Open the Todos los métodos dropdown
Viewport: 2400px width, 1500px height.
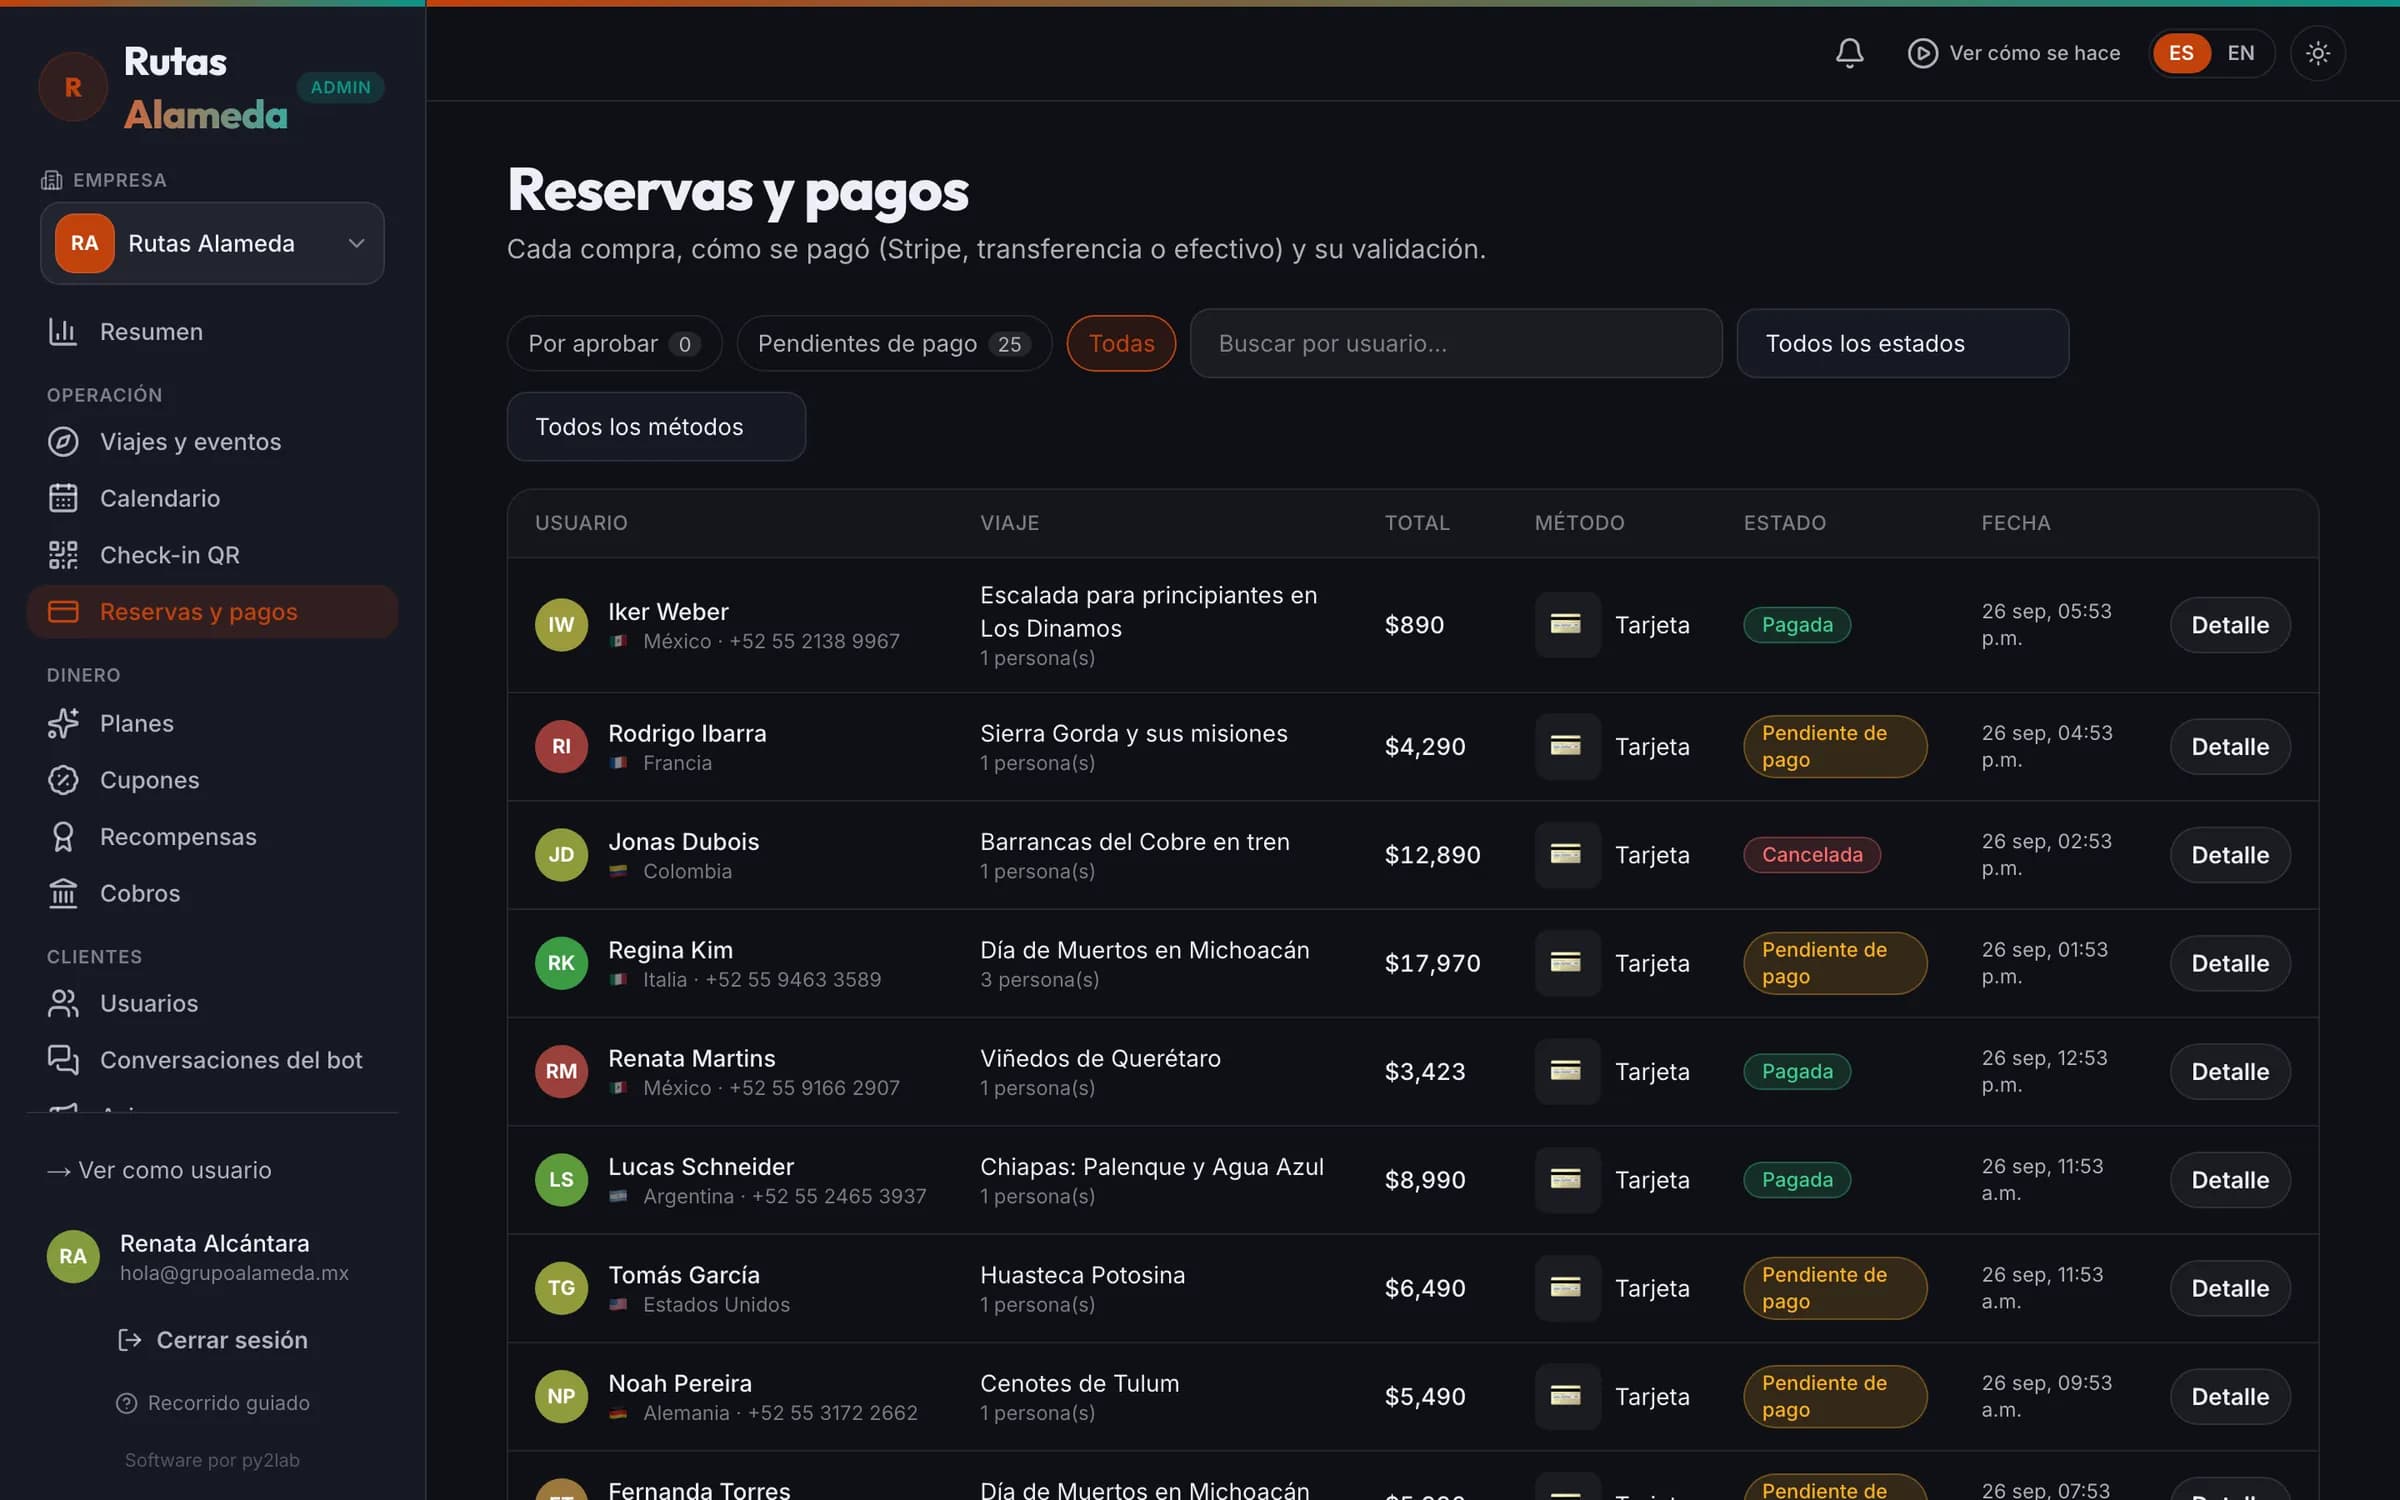pos(656,427)
